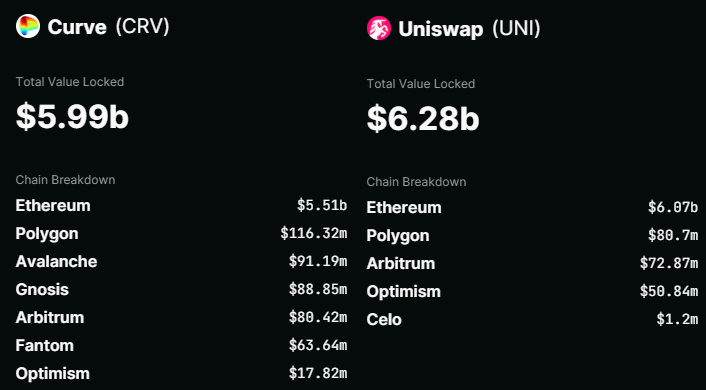Open the Uniswap (UNI) title link
Image resolution: width=706 pixels, height=390 pixels.
(x=469, y=29)
